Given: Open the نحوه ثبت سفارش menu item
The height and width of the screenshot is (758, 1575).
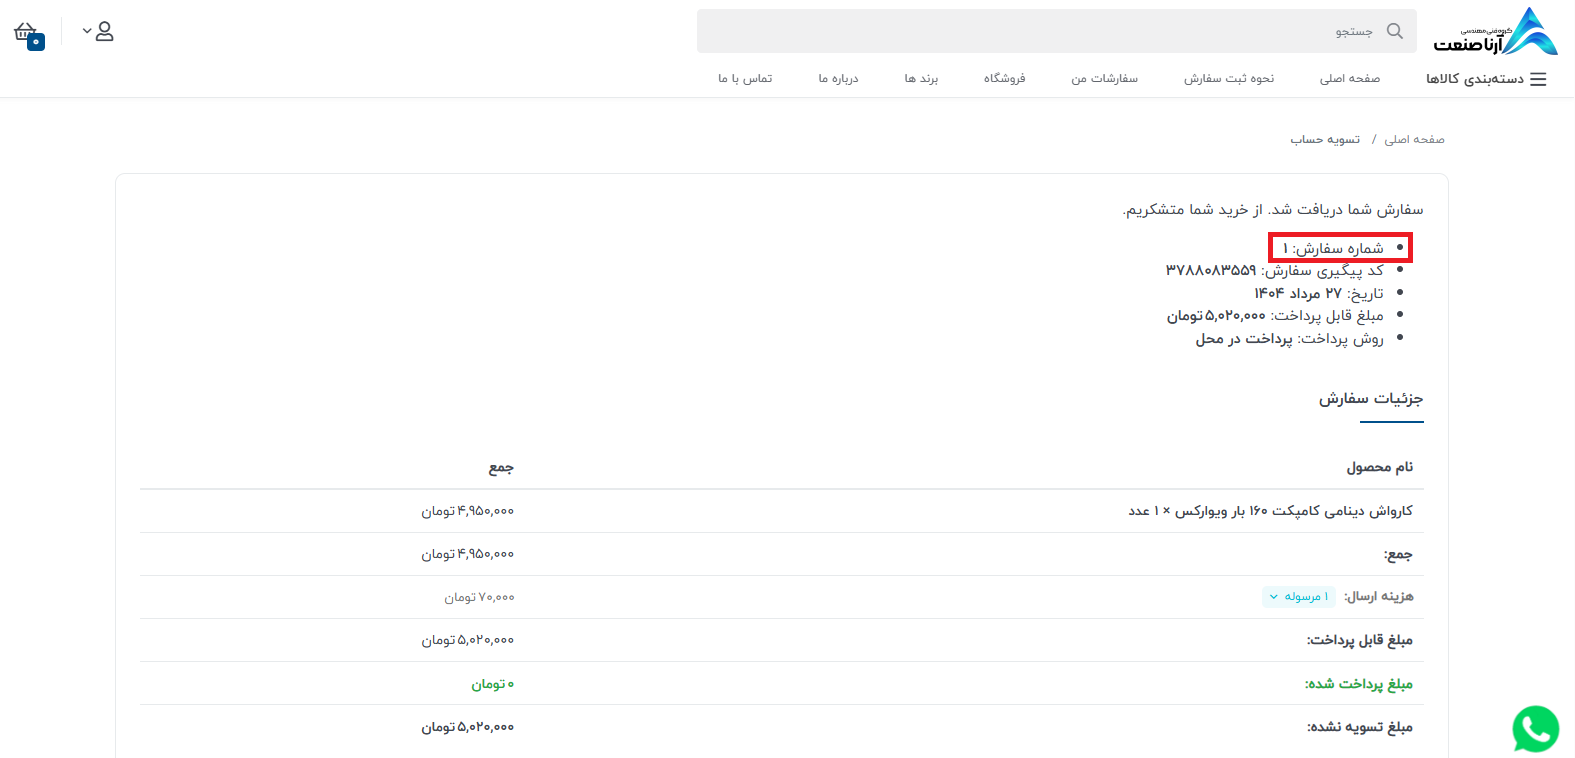Looking at the screenshot, I should click(x=1229, y=78).
